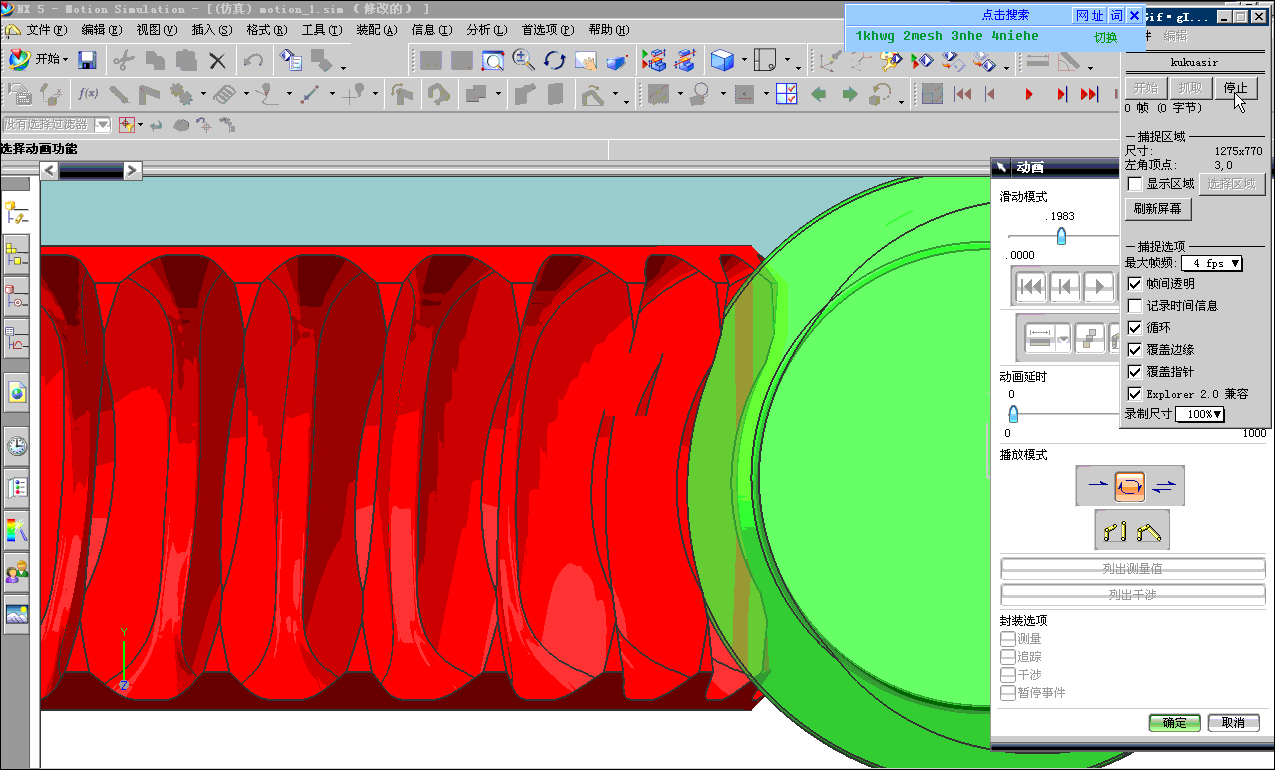Open the Assembly Navigator sidebar icon

[16, 254]
